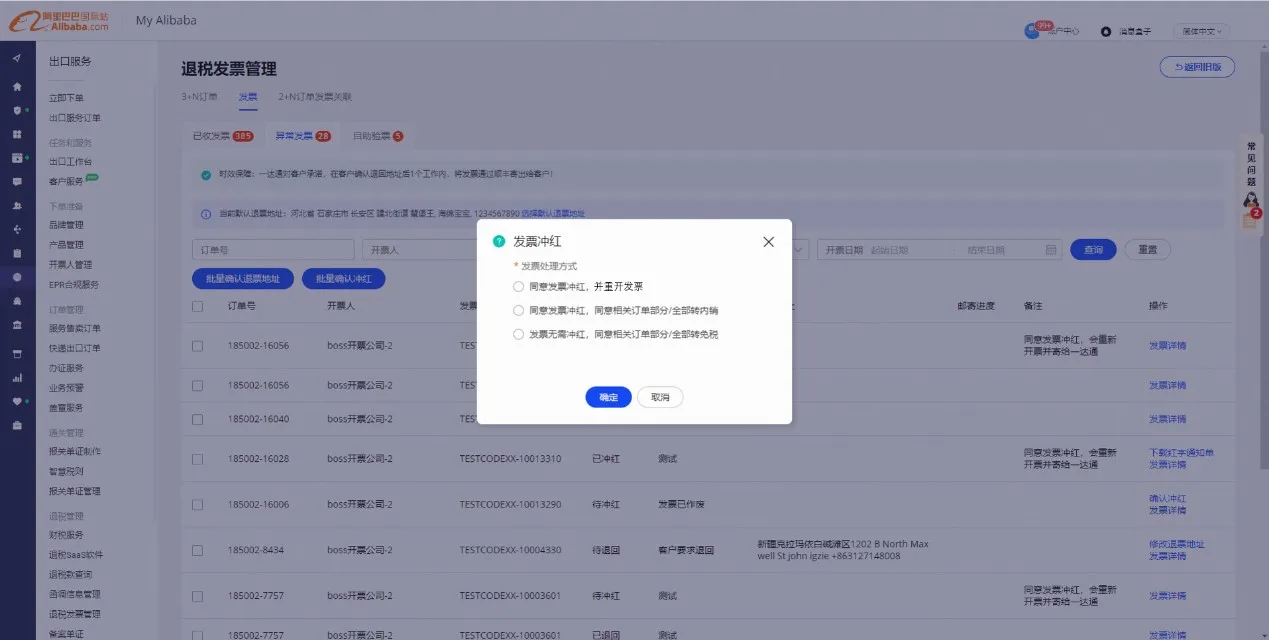Open the chat bubble icon in sidebar
The width and height of the screenshot is (1269, 640).
[x=17, y=182]
